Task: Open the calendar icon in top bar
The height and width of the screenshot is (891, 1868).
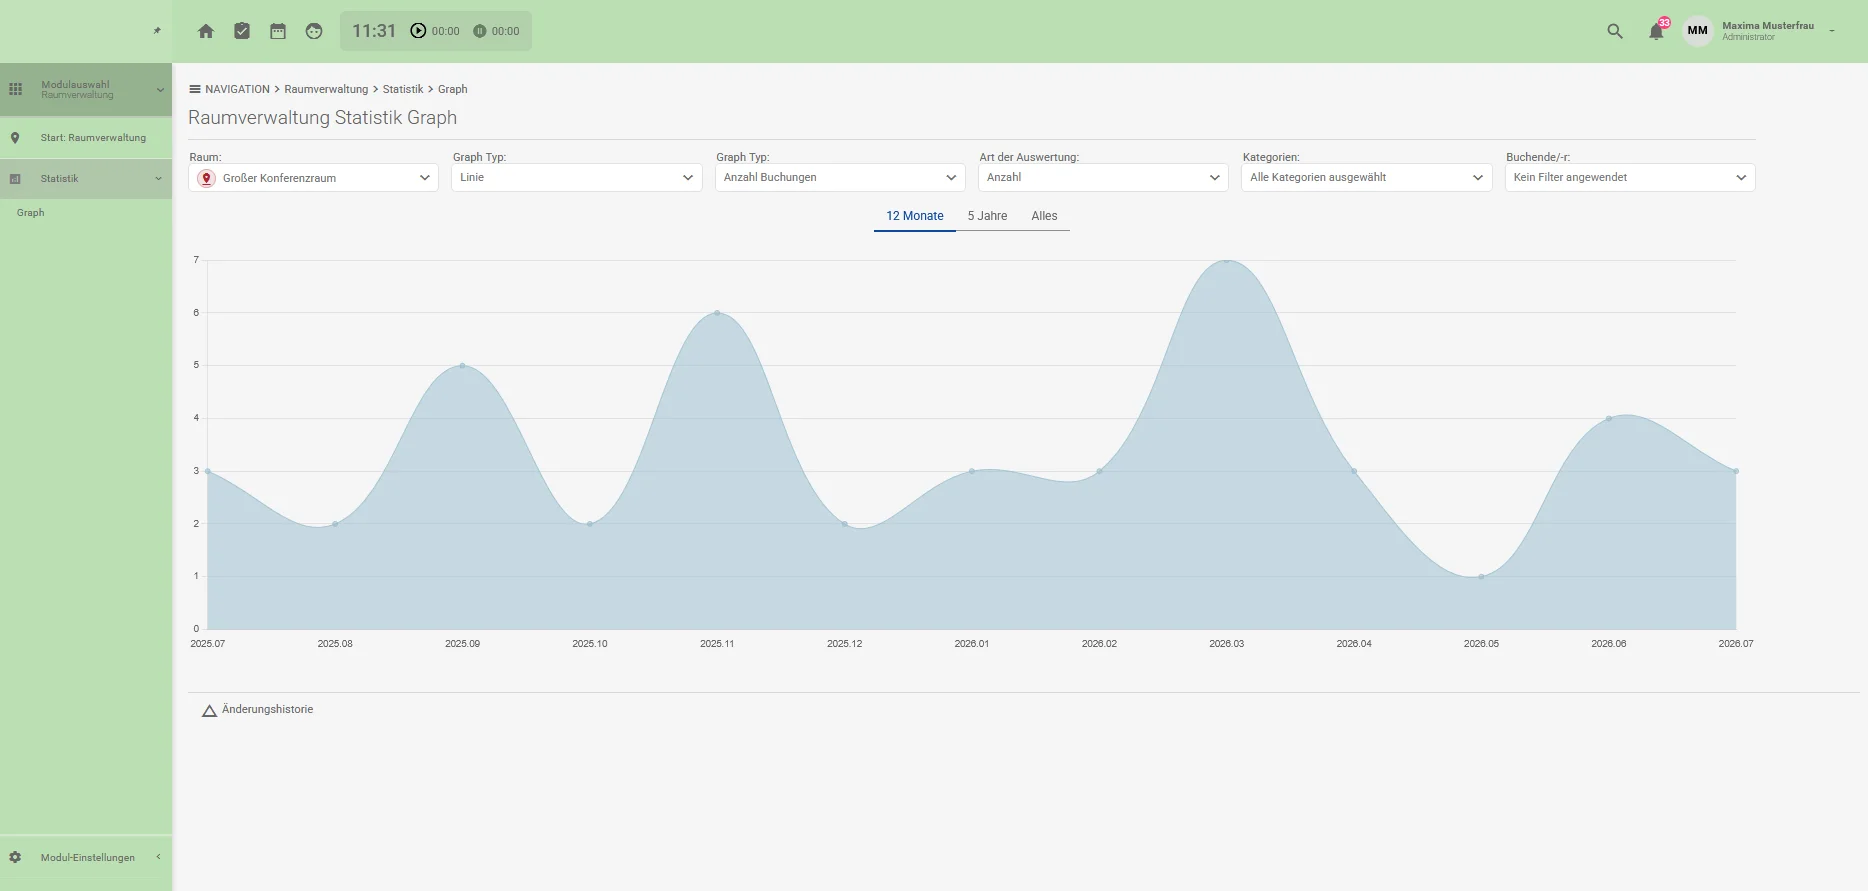Action: coord(278,31)
